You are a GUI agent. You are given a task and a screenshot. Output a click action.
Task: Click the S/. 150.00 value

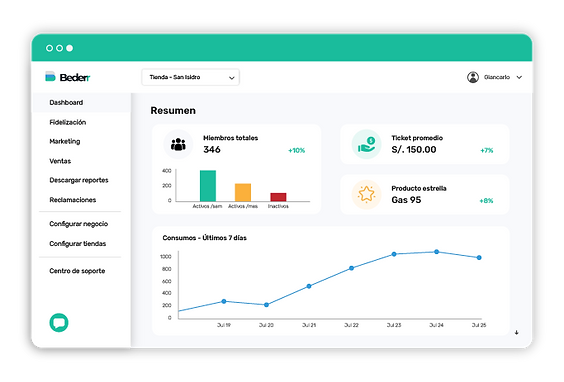pos(414,150)
